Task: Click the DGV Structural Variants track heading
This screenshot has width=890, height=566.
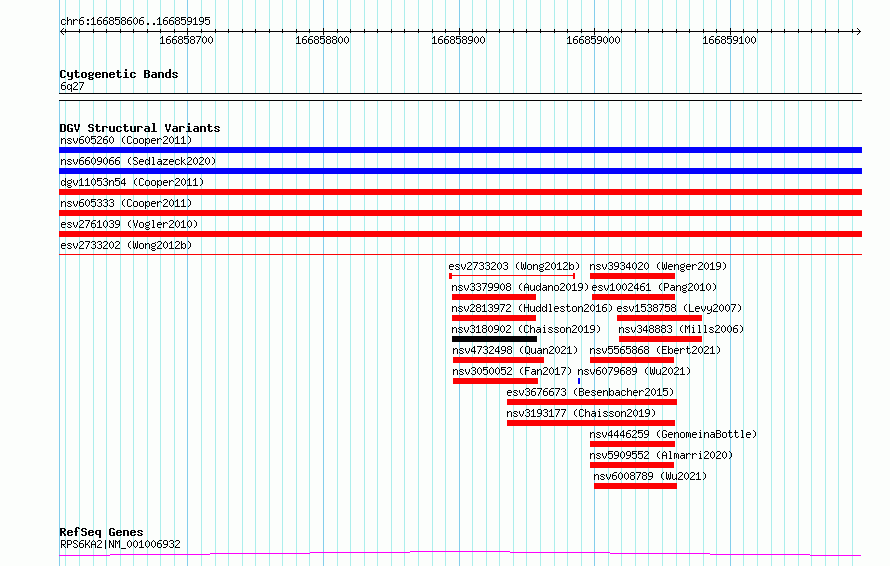Action: [x=140, y=128]
